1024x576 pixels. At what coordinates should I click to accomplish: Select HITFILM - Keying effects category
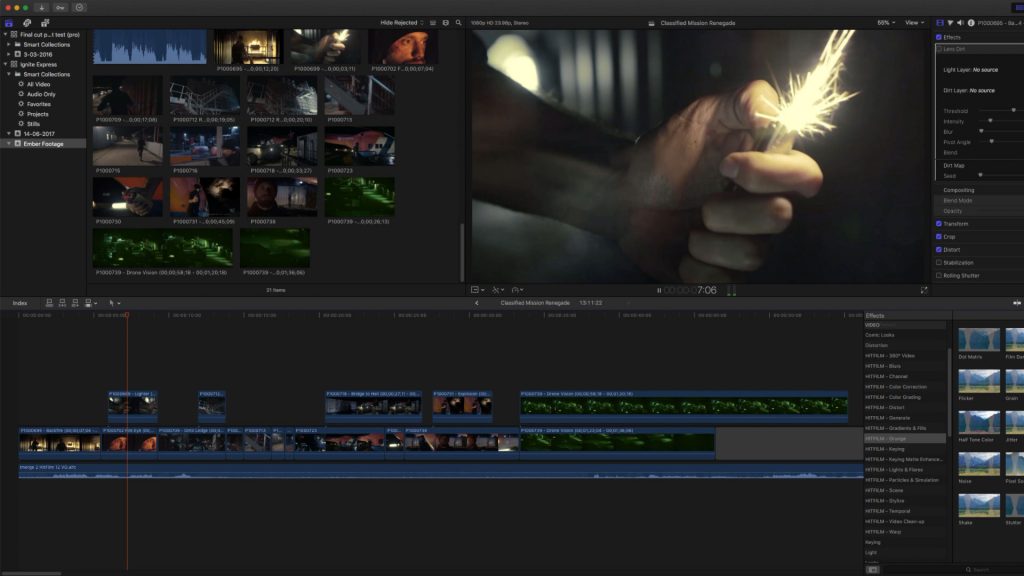tap(884, 449)
